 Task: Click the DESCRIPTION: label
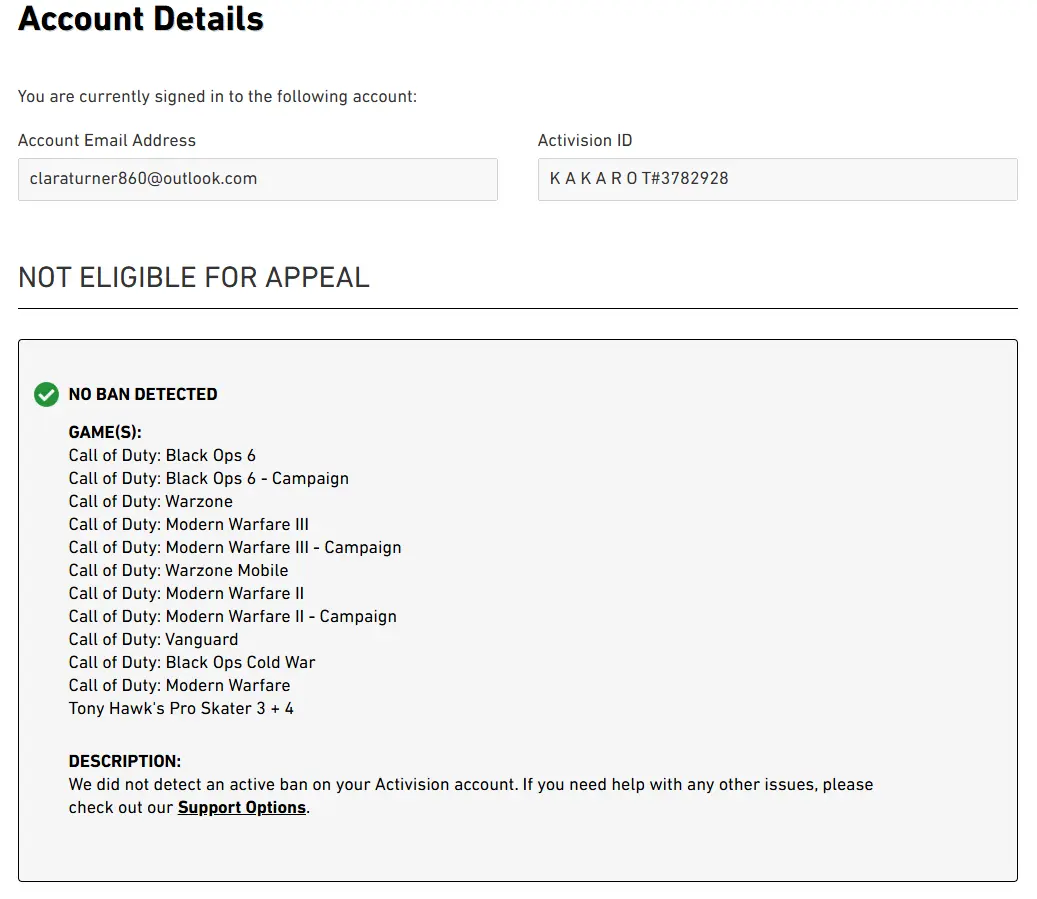click(124, 761)
